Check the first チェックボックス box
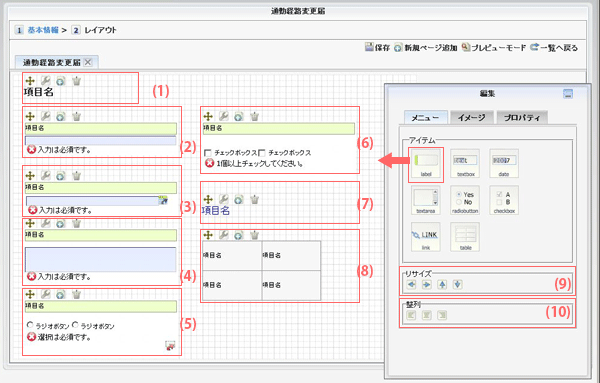Image resolution: width=600 pixels, height=383 pixels. tap(208, 153)
